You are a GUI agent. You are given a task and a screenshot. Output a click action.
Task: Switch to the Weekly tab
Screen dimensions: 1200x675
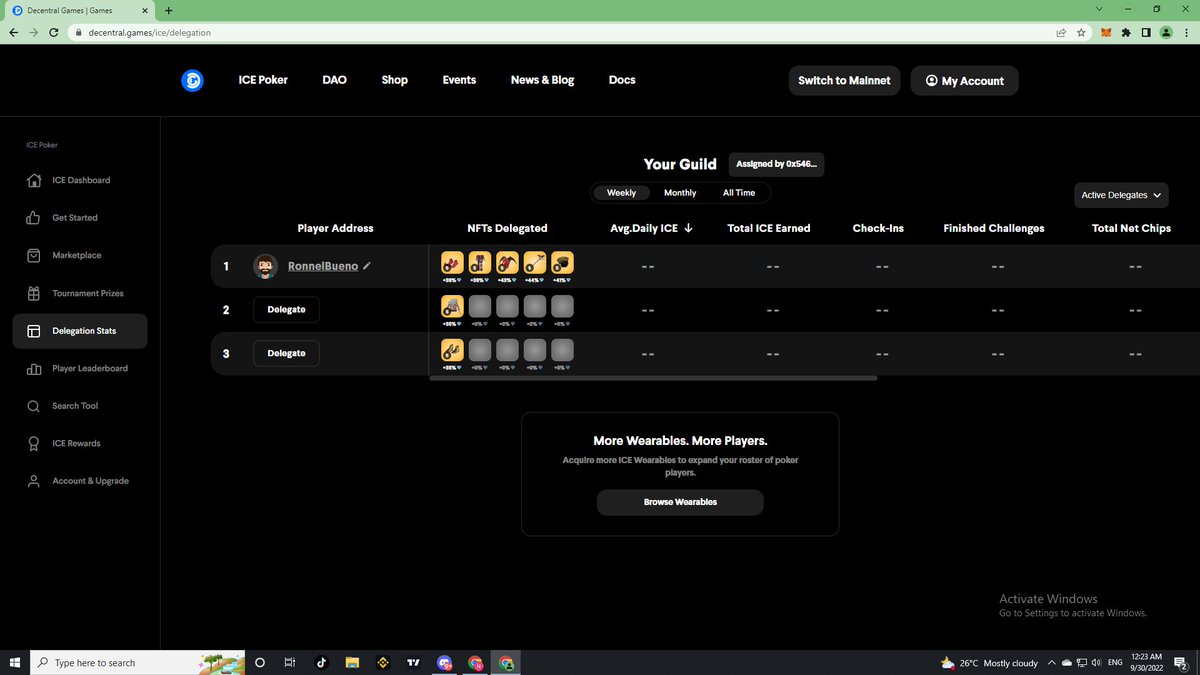(x=621, y=193)
